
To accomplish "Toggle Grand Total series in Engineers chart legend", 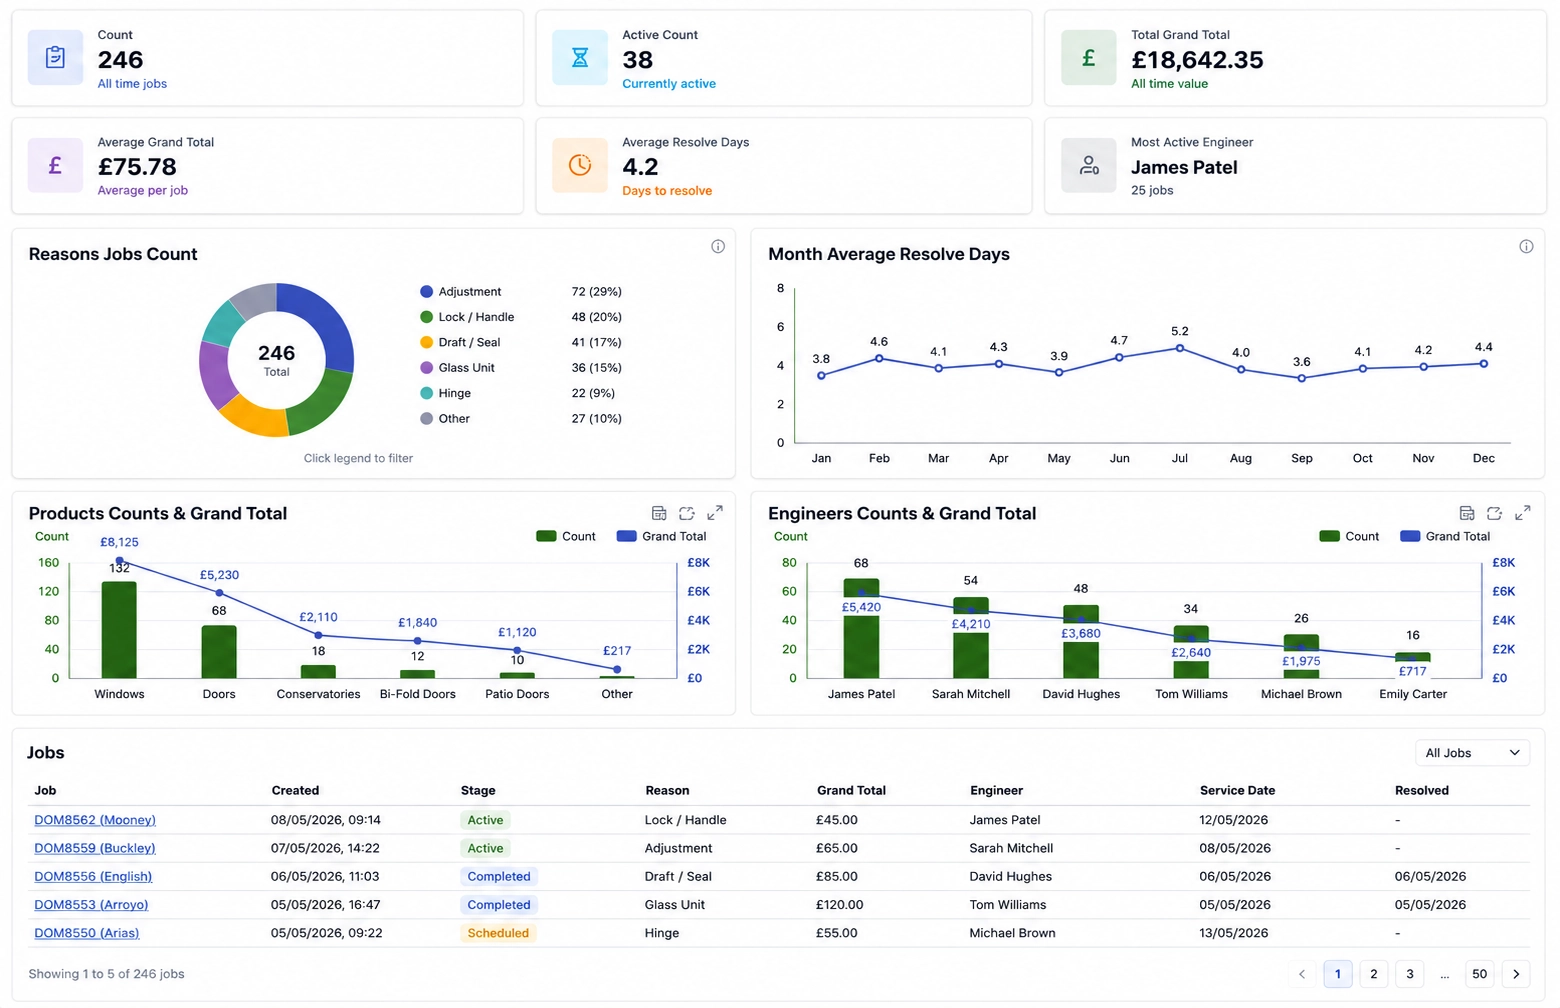I will [x=1446, y=536].
